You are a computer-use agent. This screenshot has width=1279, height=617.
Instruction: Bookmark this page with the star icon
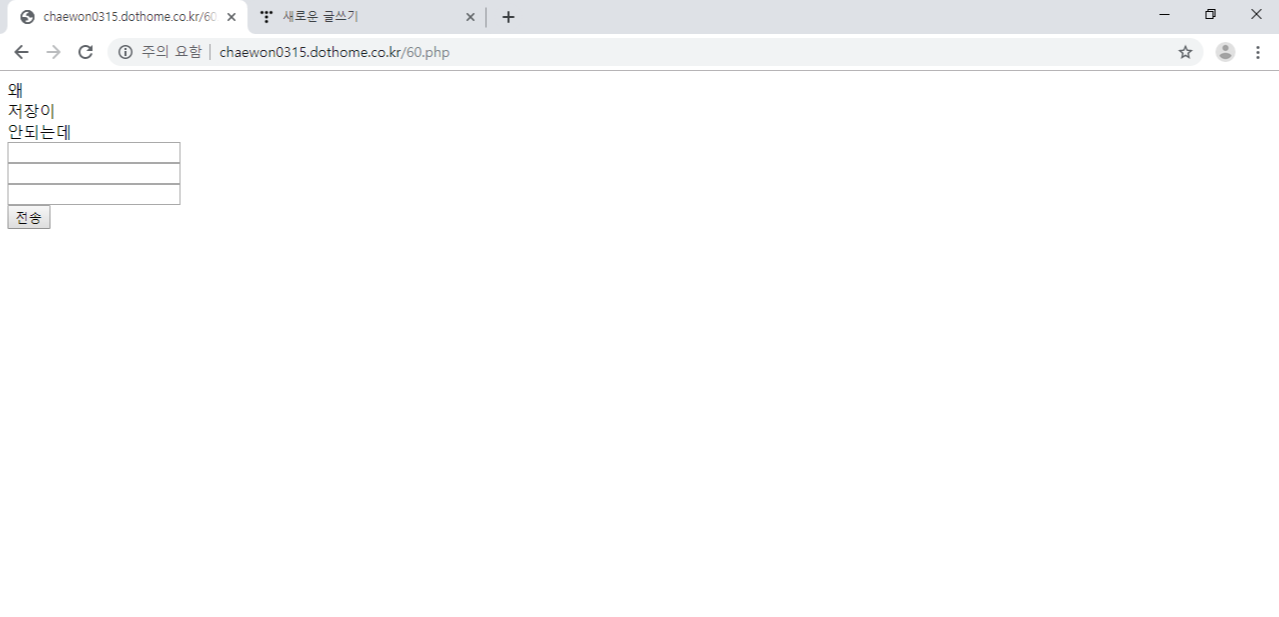pyautogui.click(x=1185, y=52)
